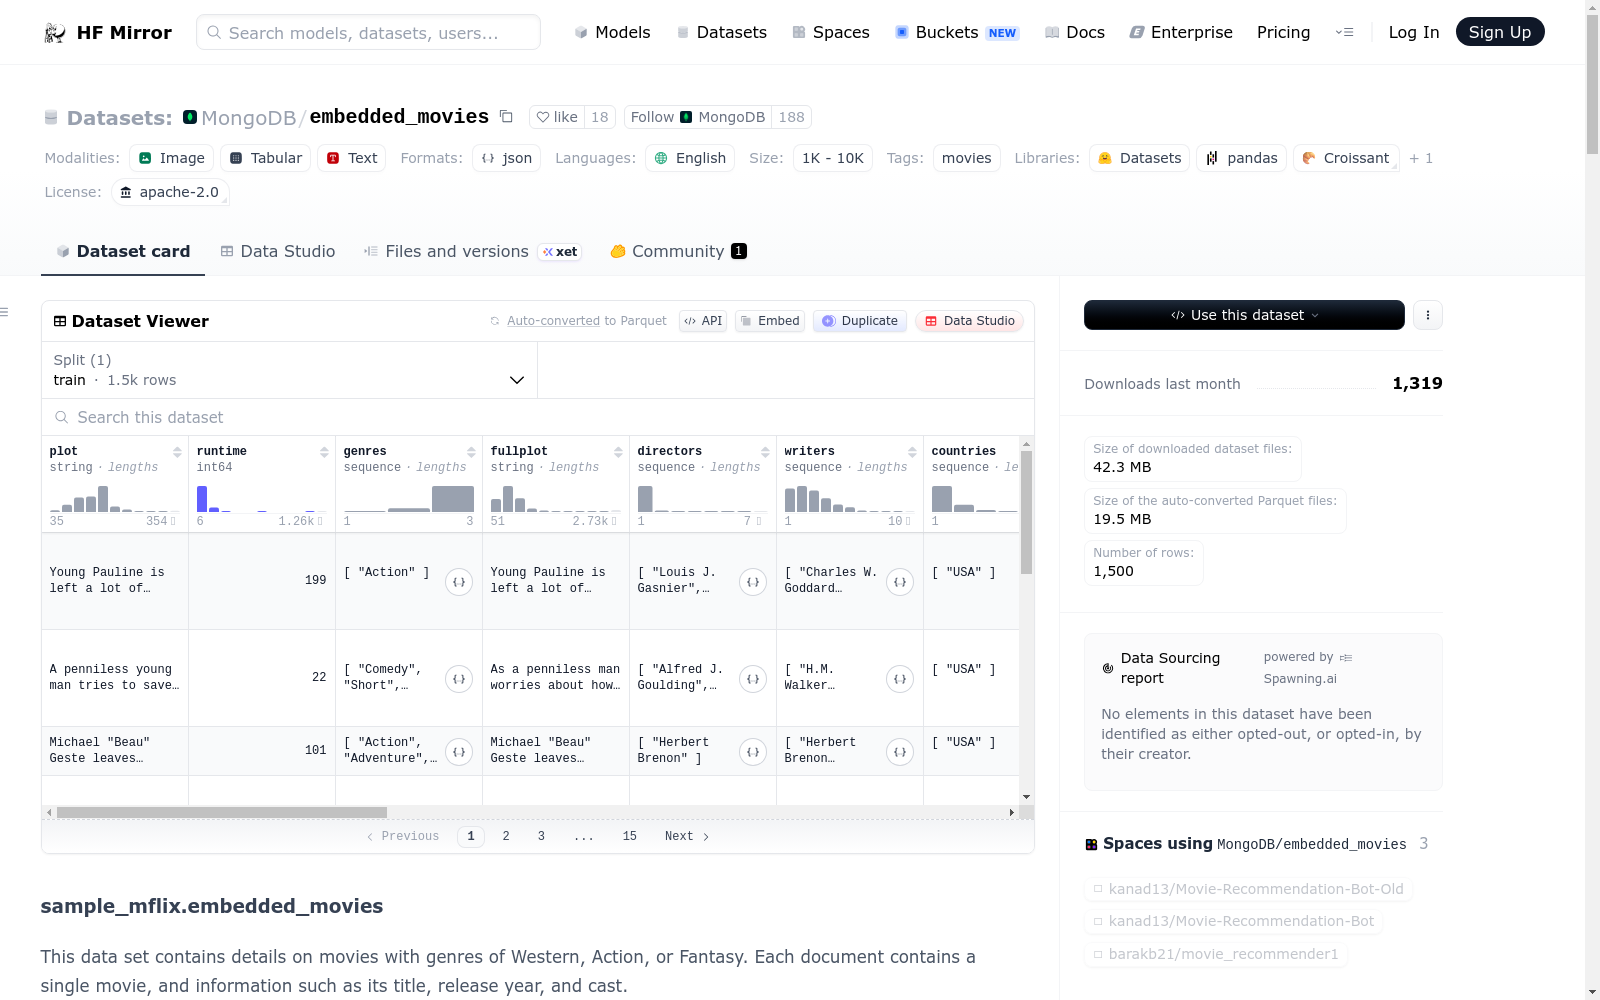Expand the Charles W. Goddard writers cell
This screenshot has height=1000, width=1600.
point(900,582)
